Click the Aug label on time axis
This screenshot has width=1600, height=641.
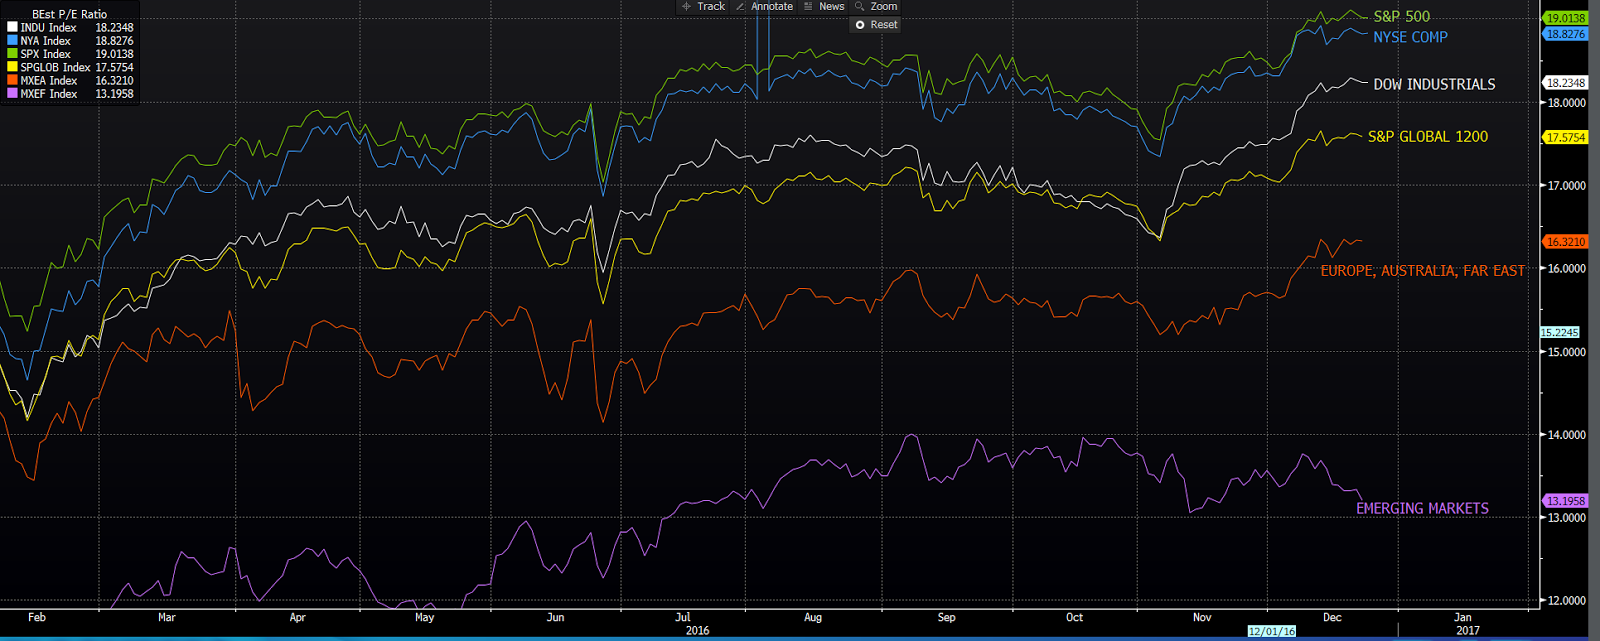(x=813, y=618)
